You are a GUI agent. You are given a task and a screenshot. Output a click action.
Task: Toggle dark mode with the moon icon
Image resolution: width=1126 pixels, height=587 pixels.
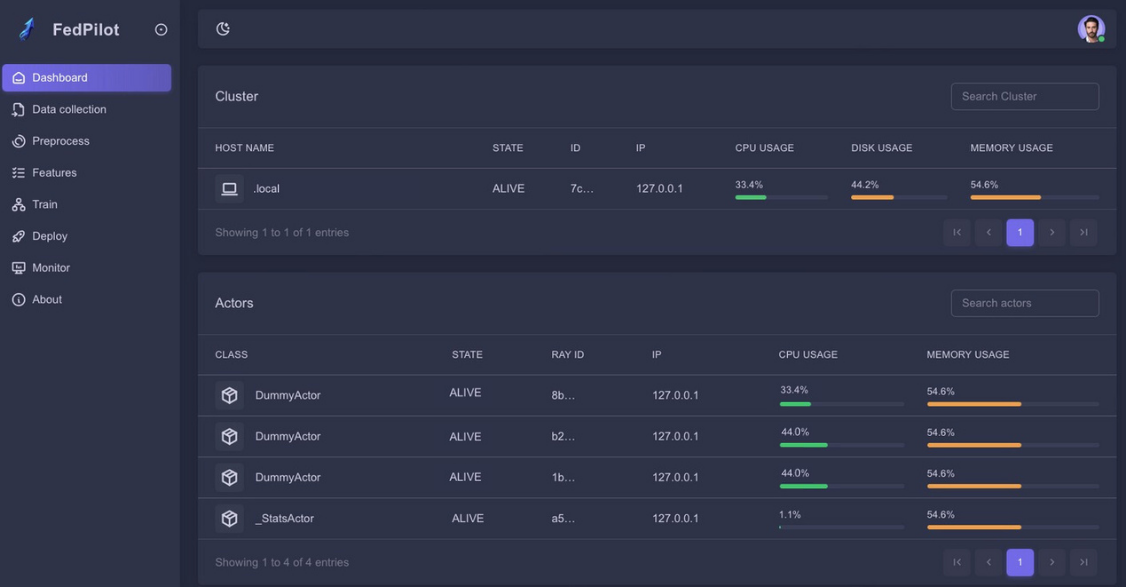[222, 29]
